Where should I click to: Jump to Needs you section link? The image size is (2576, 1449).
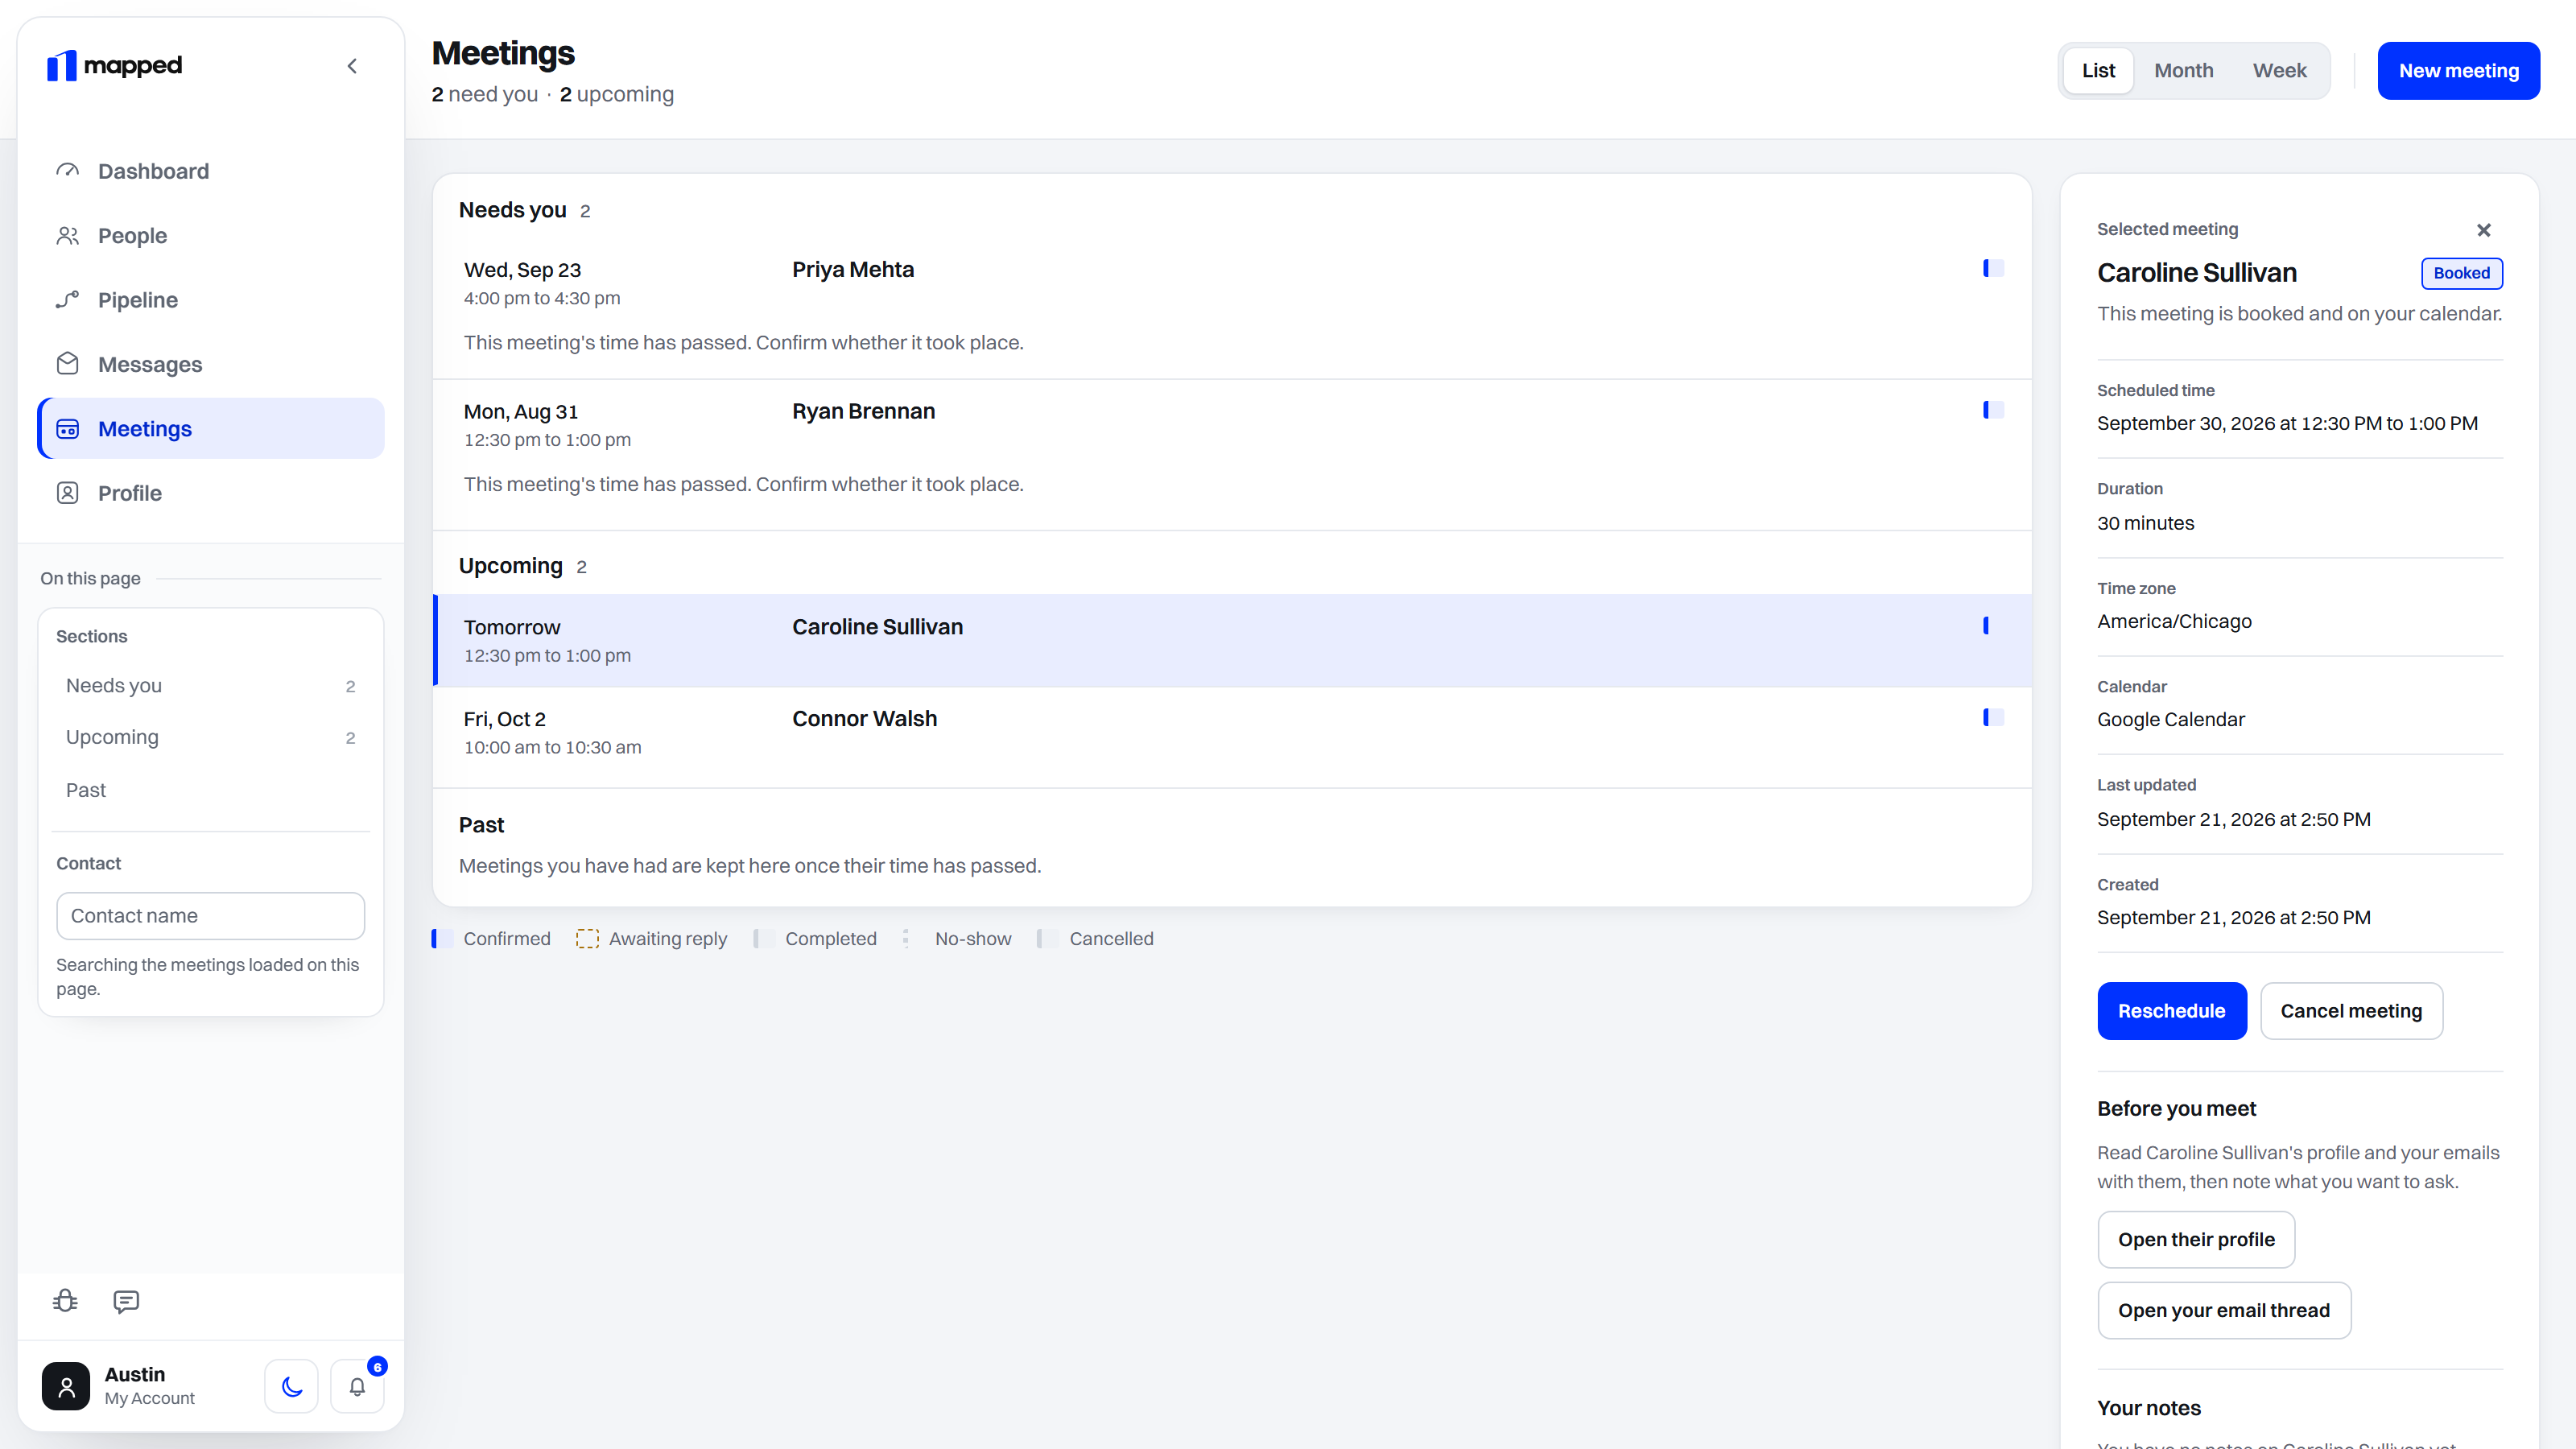[x=210, y=686]
